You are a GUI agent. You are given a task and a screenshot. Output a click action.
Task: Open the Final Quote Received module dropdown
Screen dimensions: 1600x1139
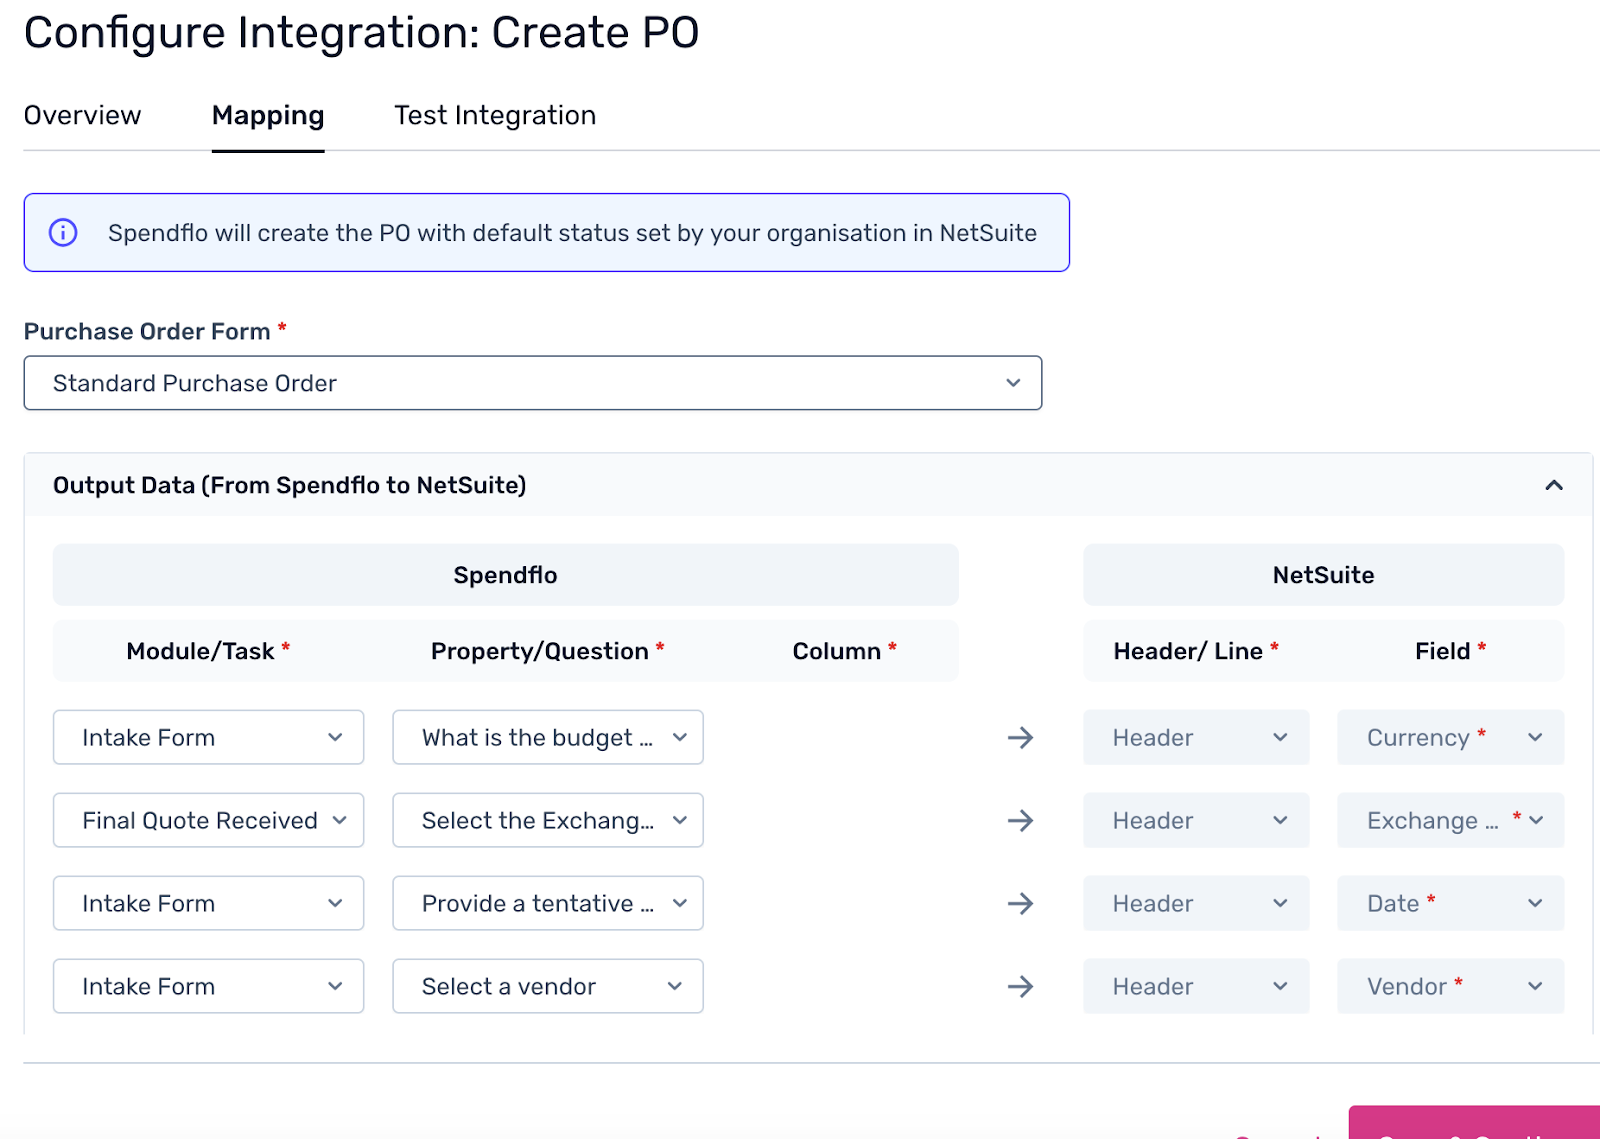(x=208, y=821)
